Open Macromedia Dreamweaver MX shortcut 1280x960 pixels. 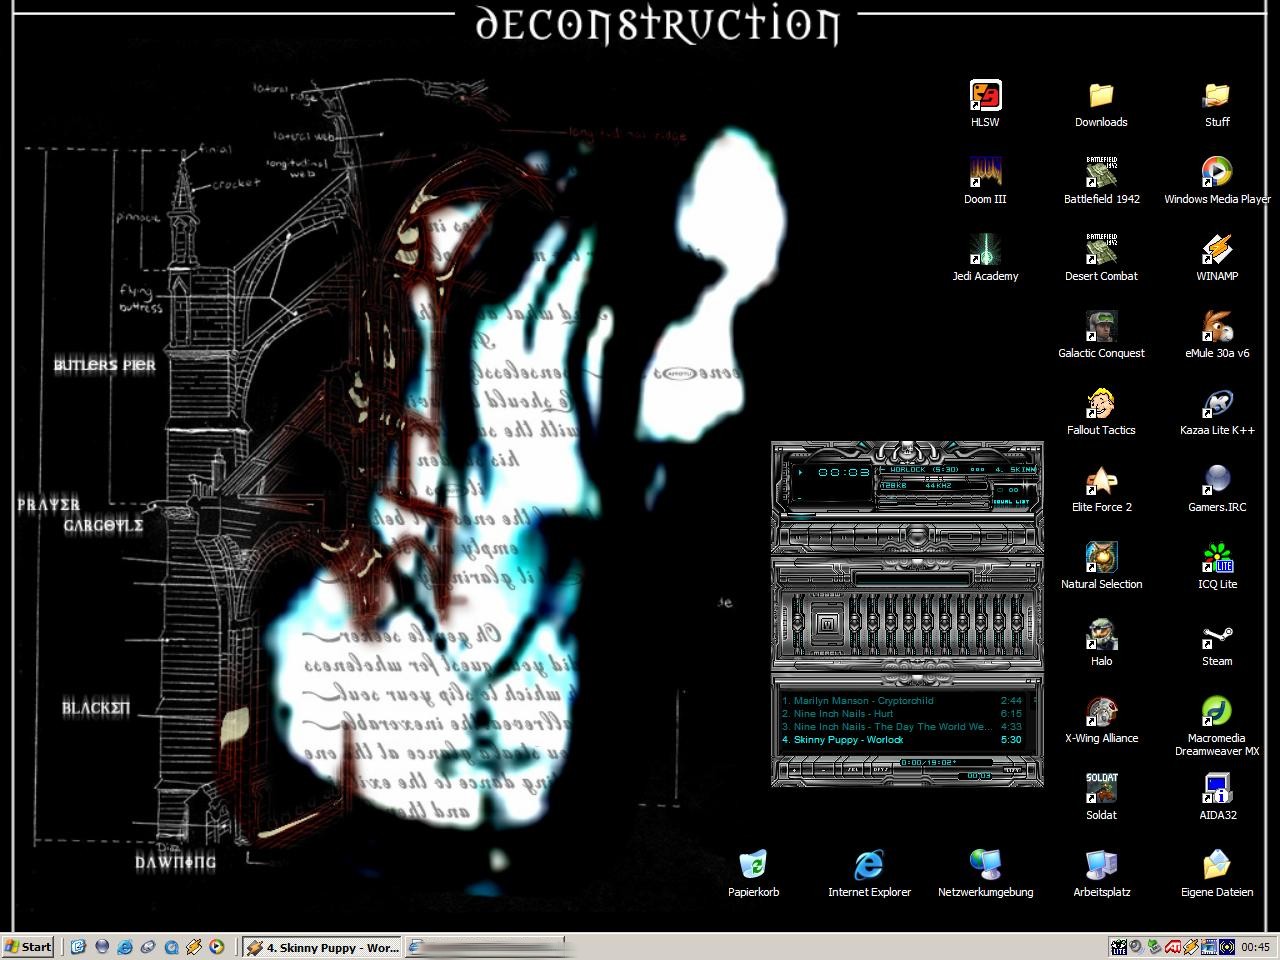pyautogui.click(x=1217, y=726)
